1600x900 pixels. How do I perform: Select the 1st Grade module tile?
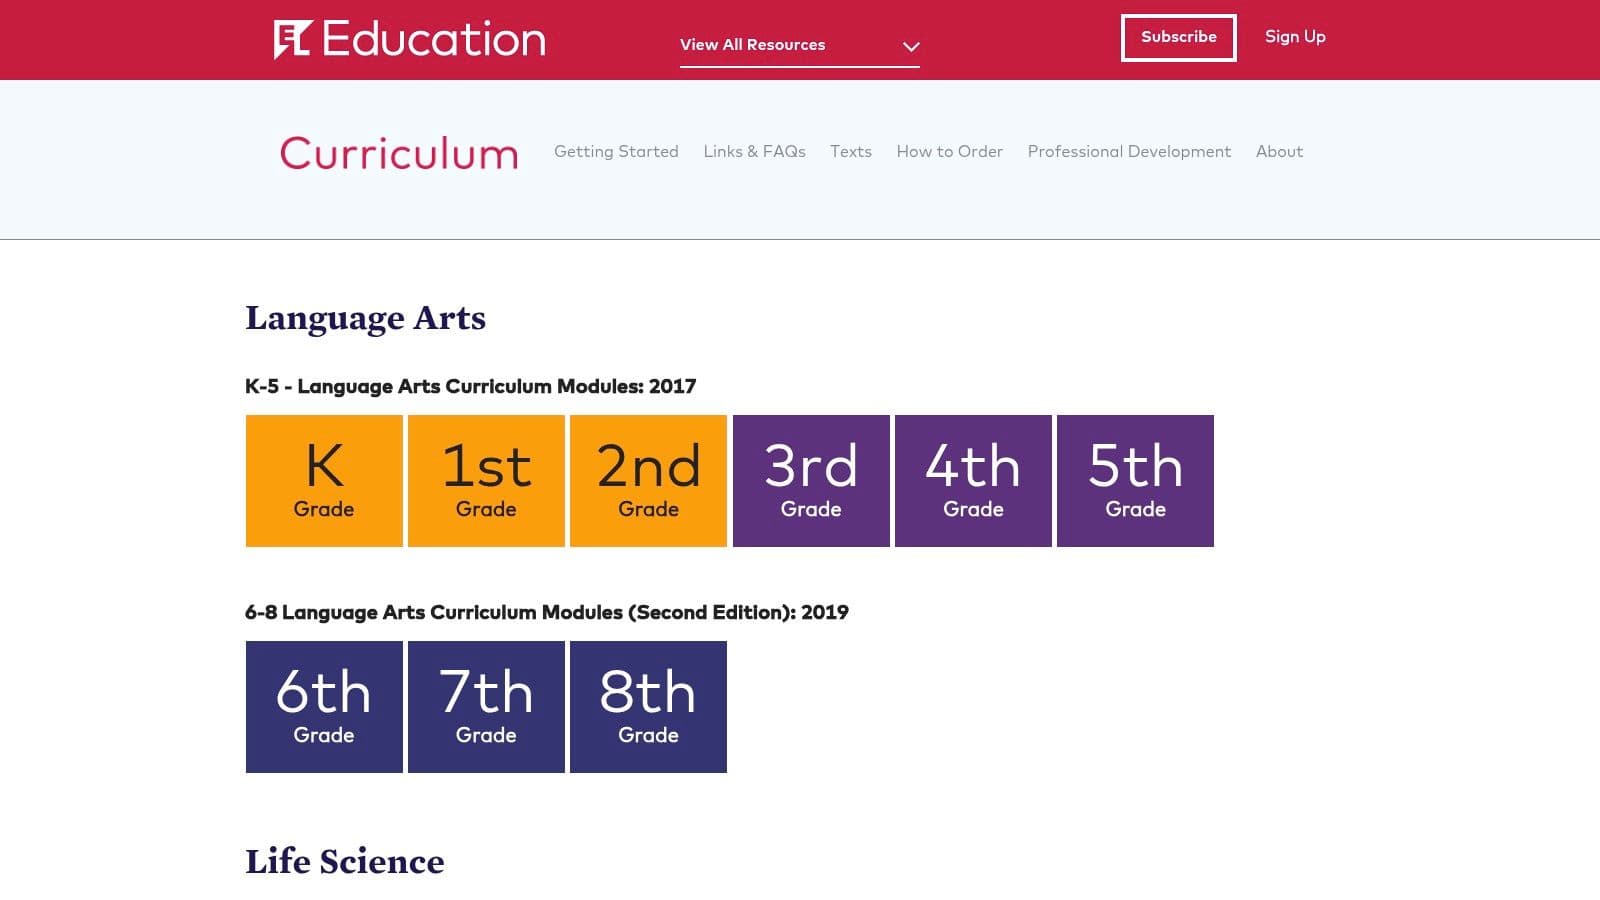[x=486, y=480]
